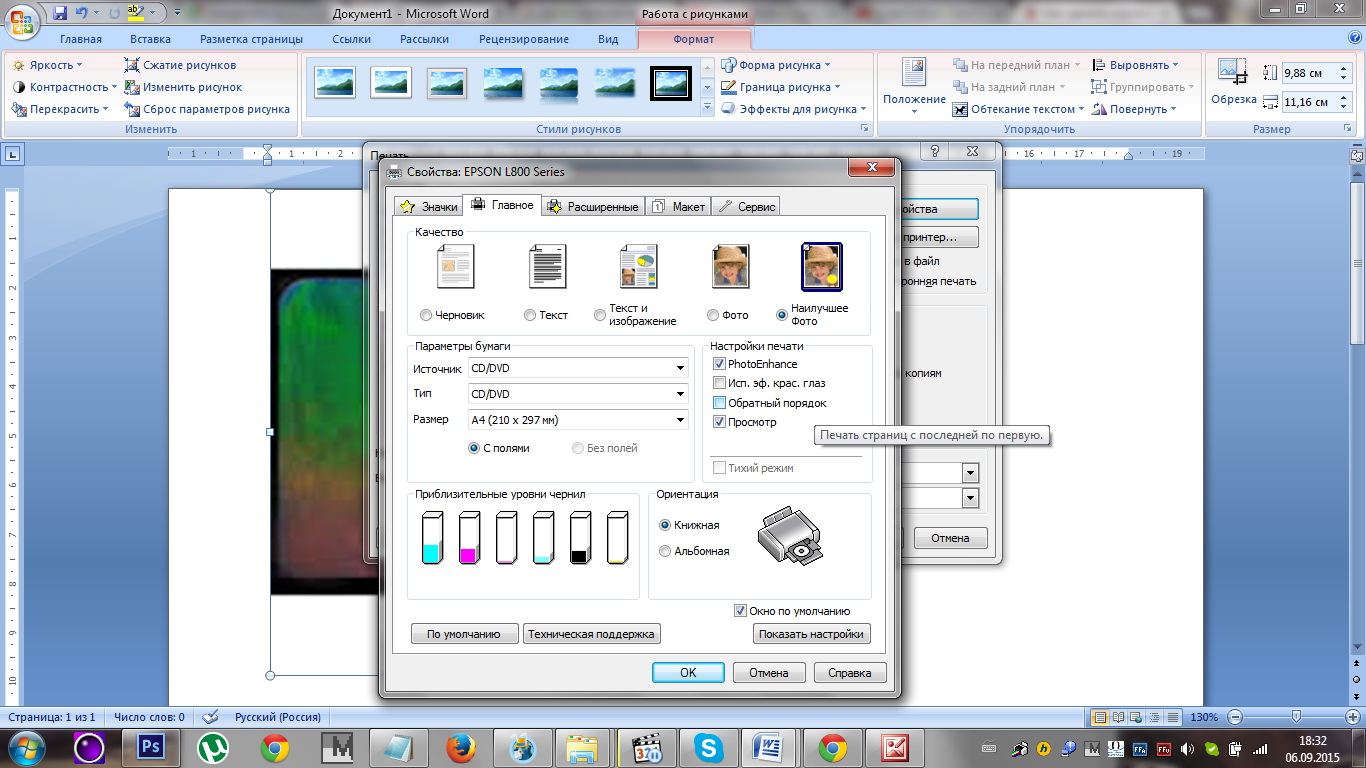Select the Черновик radio button
This screenshot has width=1366, height=768.
pos(426,315)
